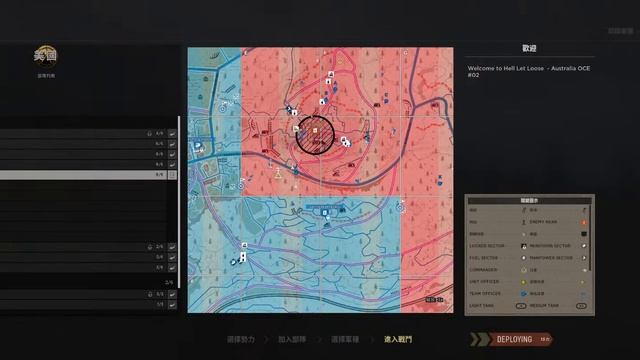
Task: Click the LIGHT TANK legend icon
Action: point(521,306)
